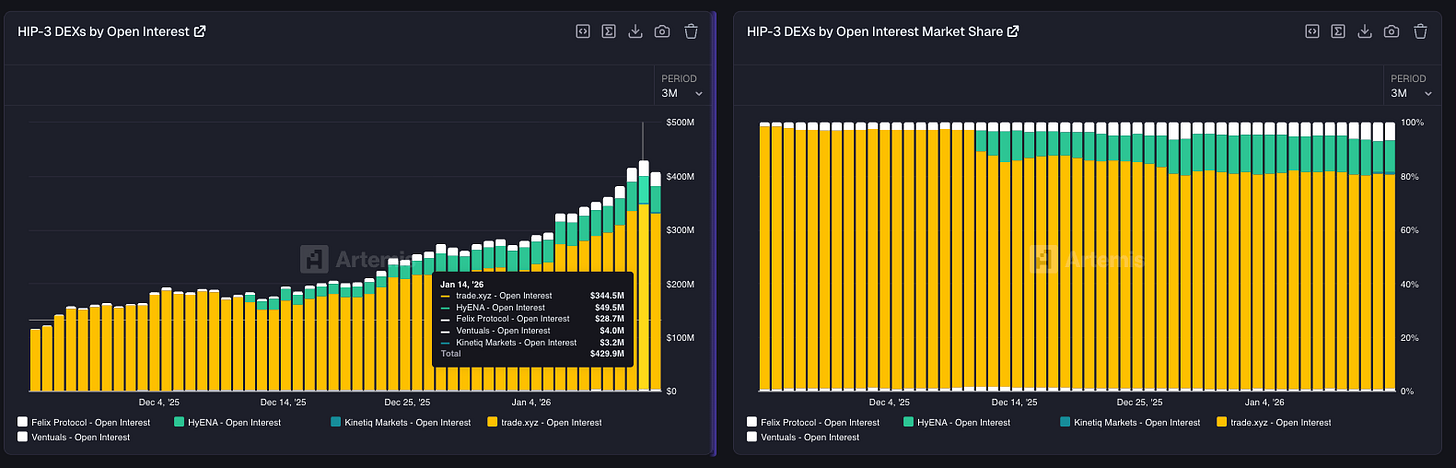Click 'Dec 25, '25' date on Open Interest chart
This screenshot has height=468, width=1456.
(x=408, y=402)
